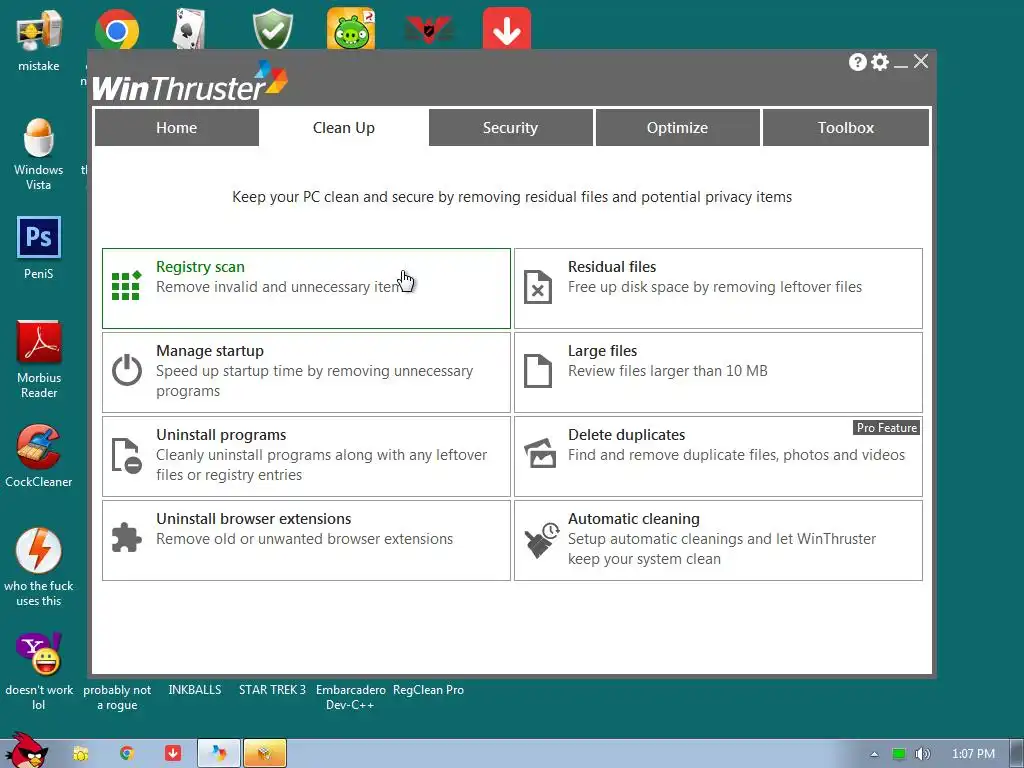Select the red winged shield desktop icon
The width and height of the screenshot is (1024, 768).
click(x=429, y=30)
